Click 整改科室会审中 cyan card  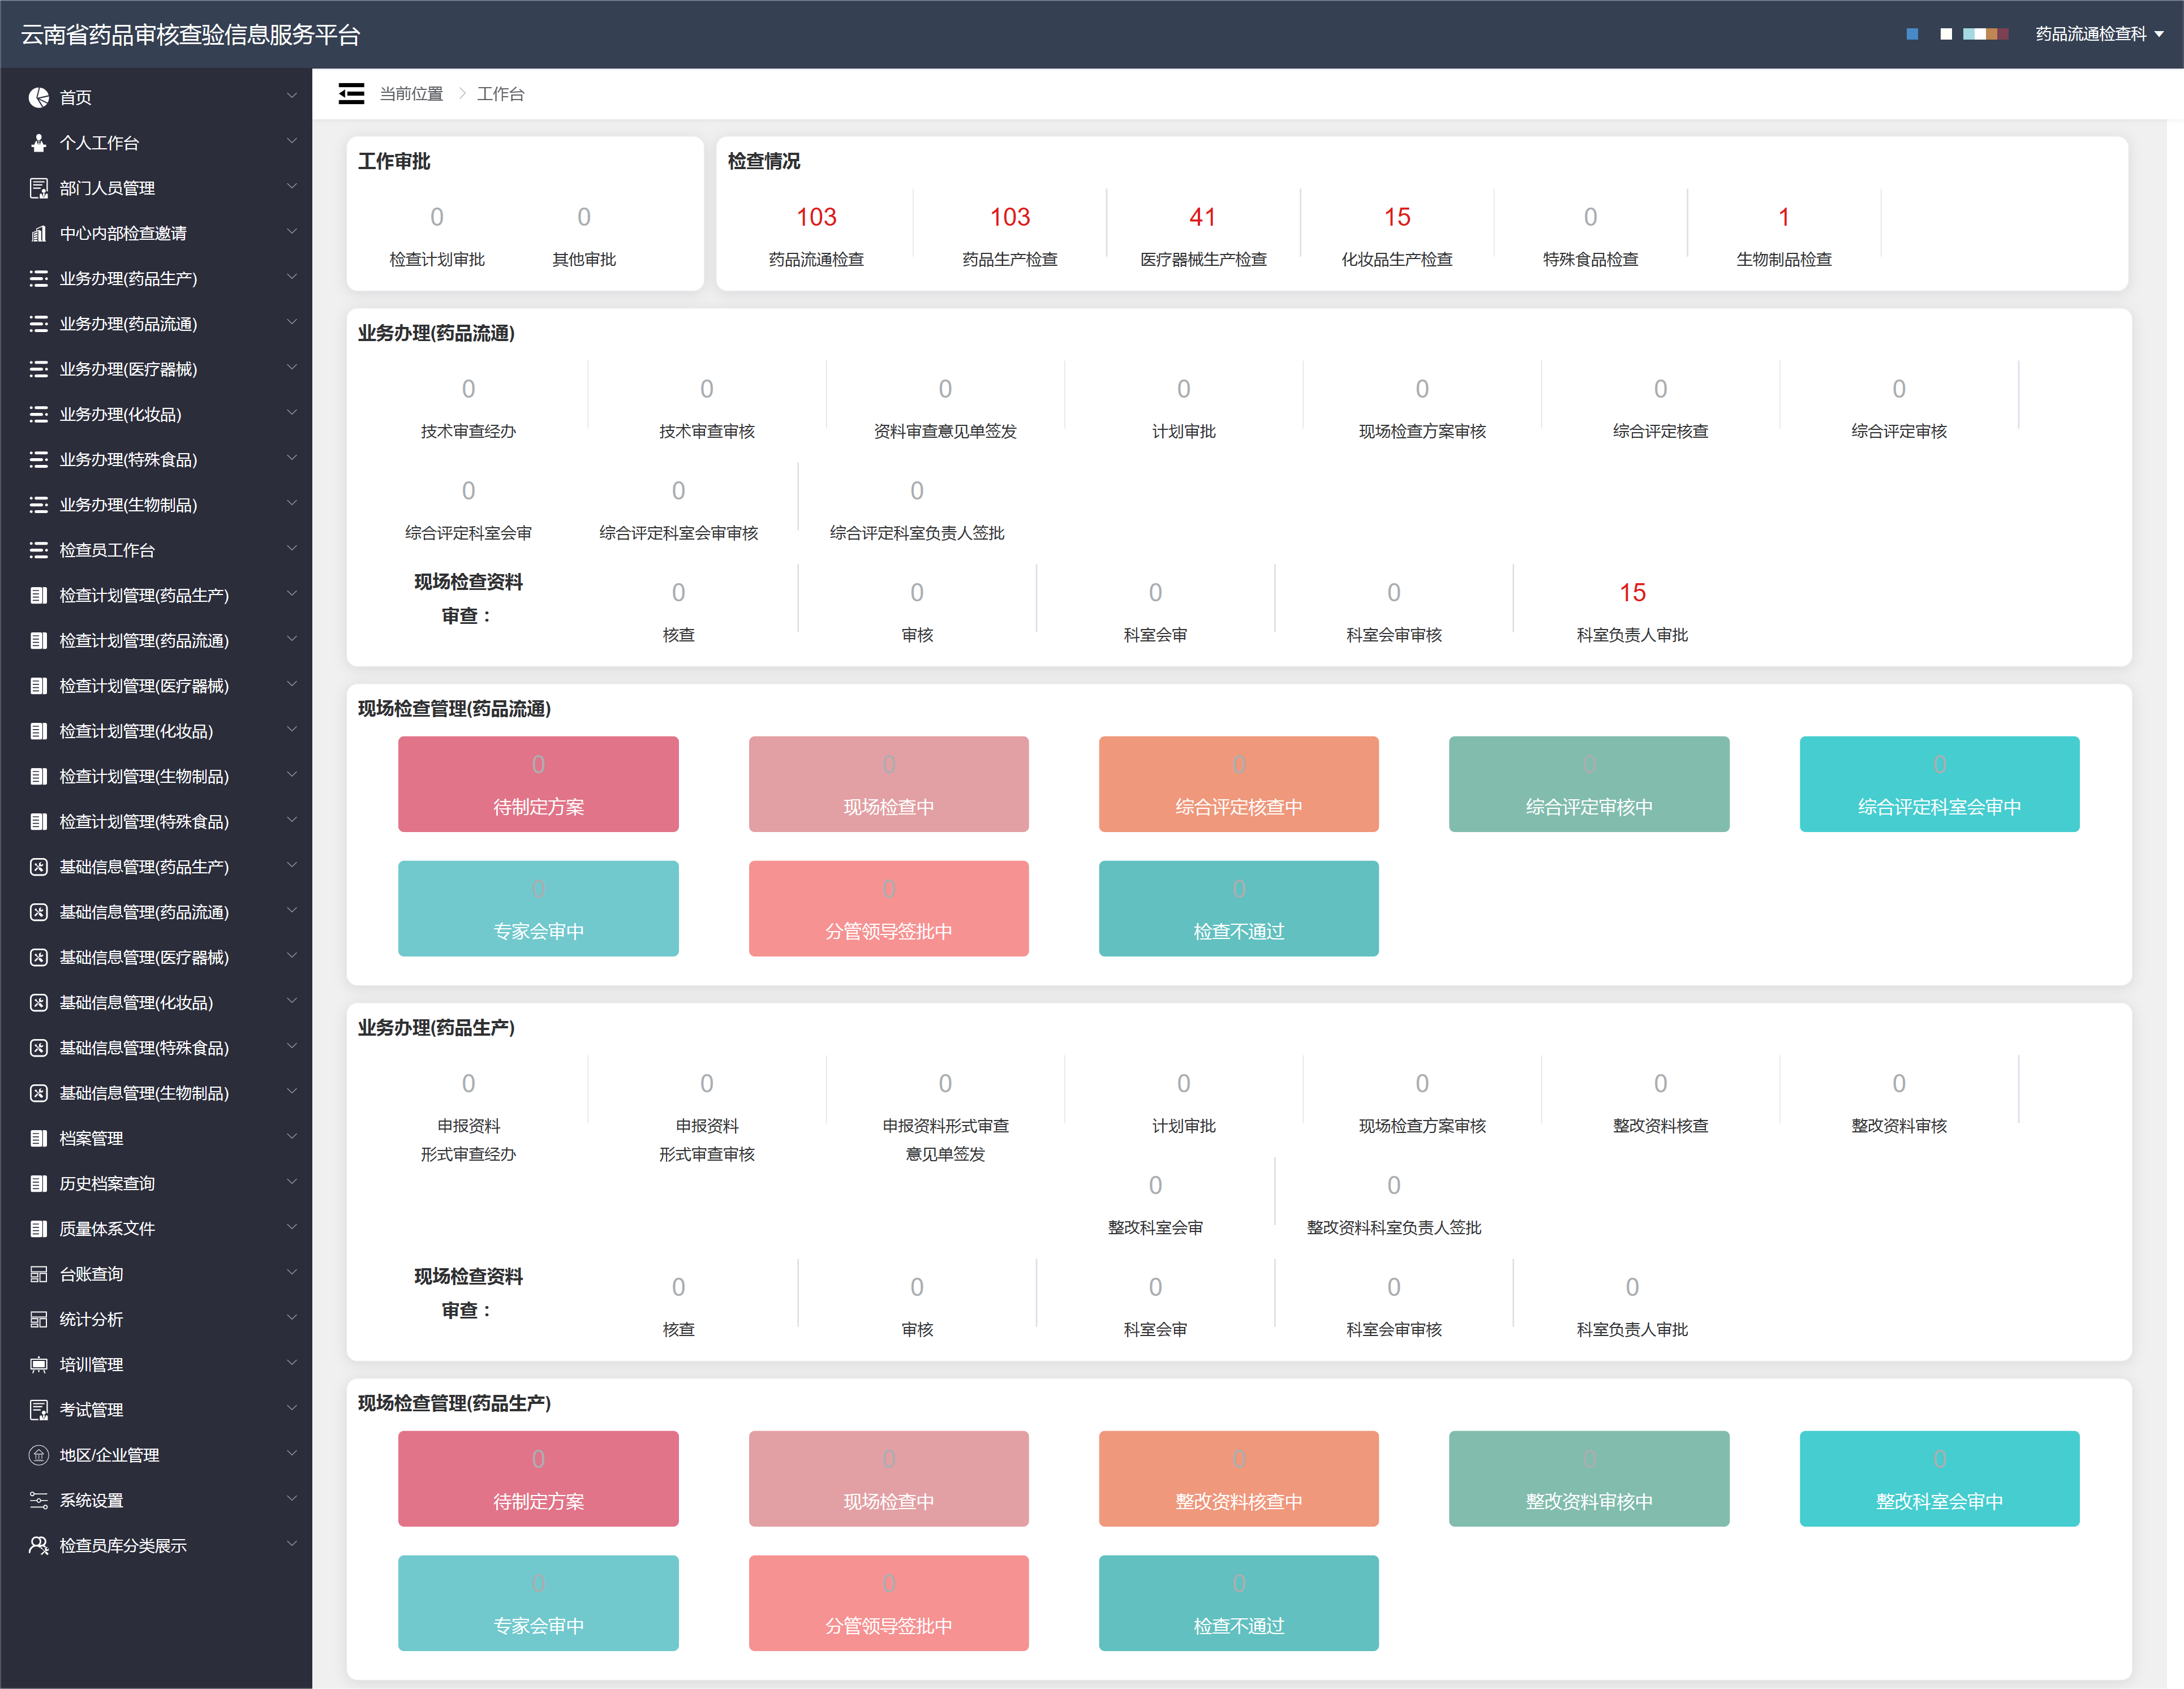click(x=1939, y=1478)
